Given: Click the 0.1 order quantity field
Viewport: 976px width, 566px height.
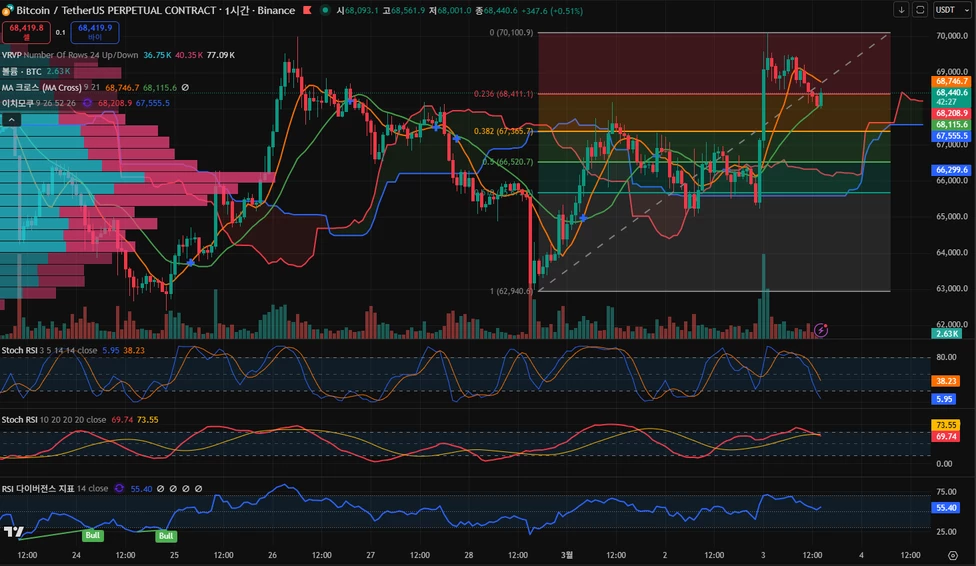Looking at the screenshot, I should (x=60, y=32).
